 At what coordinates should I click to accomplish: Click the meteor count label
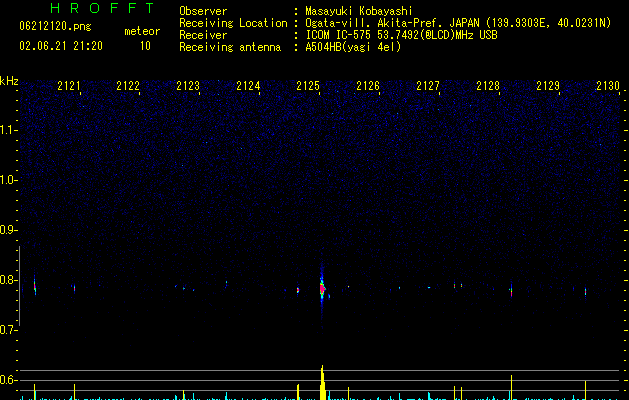click(142, 31)
